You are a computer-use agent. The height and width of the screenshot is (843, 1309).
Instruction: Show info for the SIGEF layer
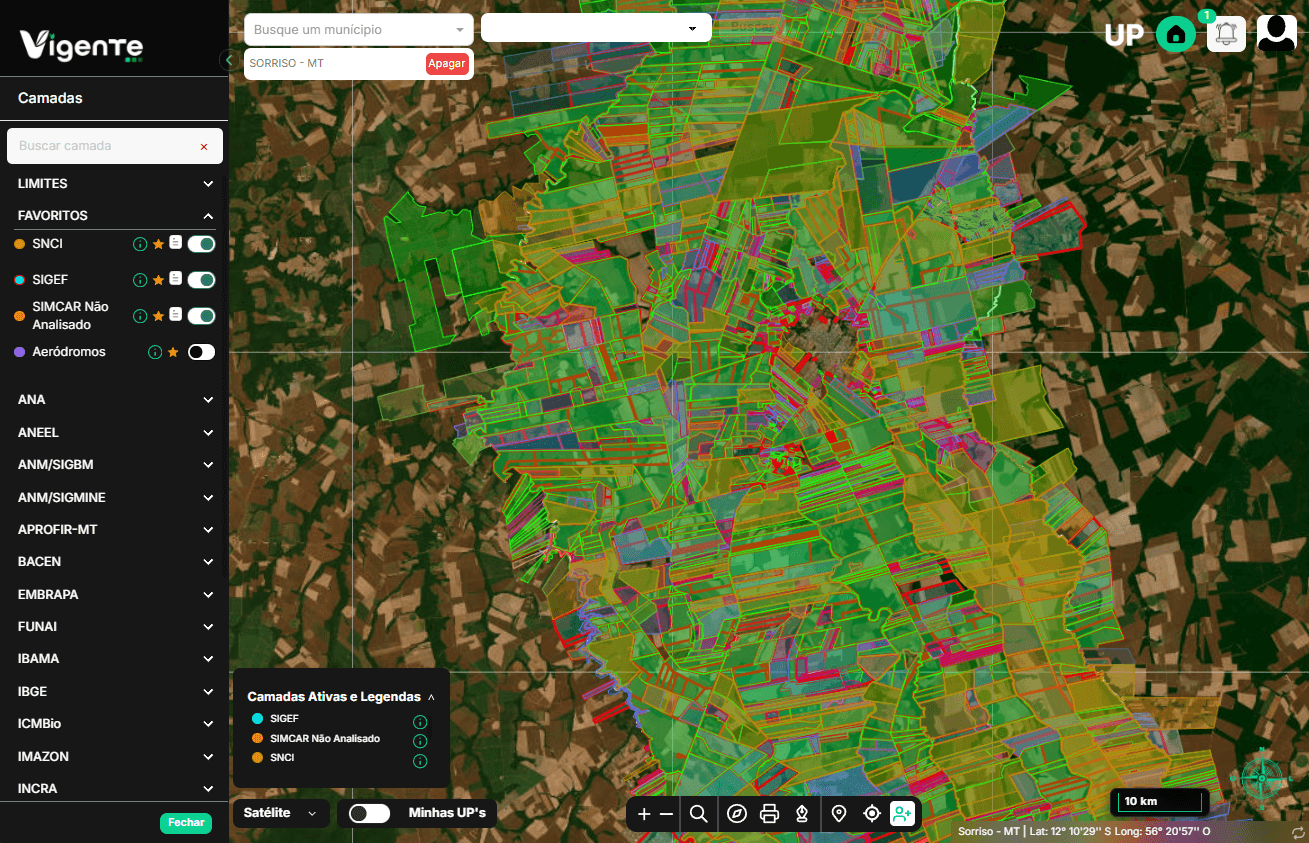coord(140,280)
